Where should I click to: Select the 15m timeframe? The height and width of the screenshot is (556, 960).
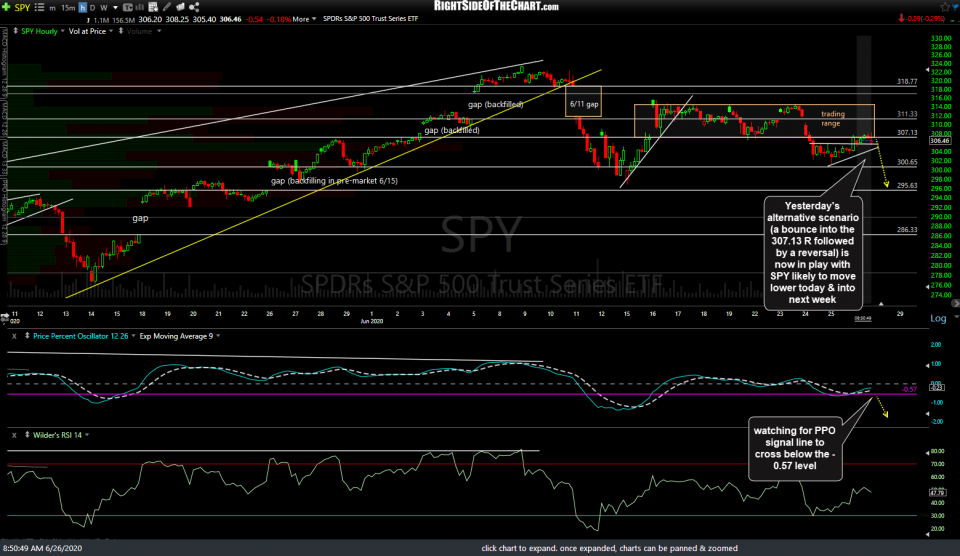(68, 8)
